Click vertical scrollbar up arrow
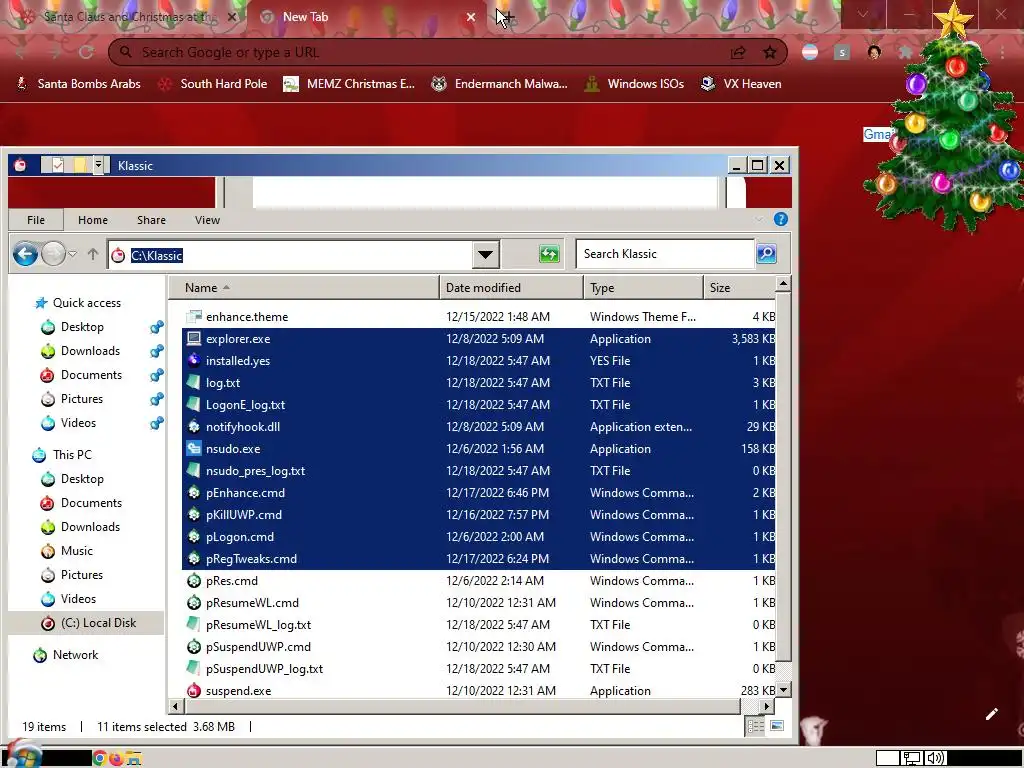Viewport: 1024px width, 768px height. coord(783,283)
